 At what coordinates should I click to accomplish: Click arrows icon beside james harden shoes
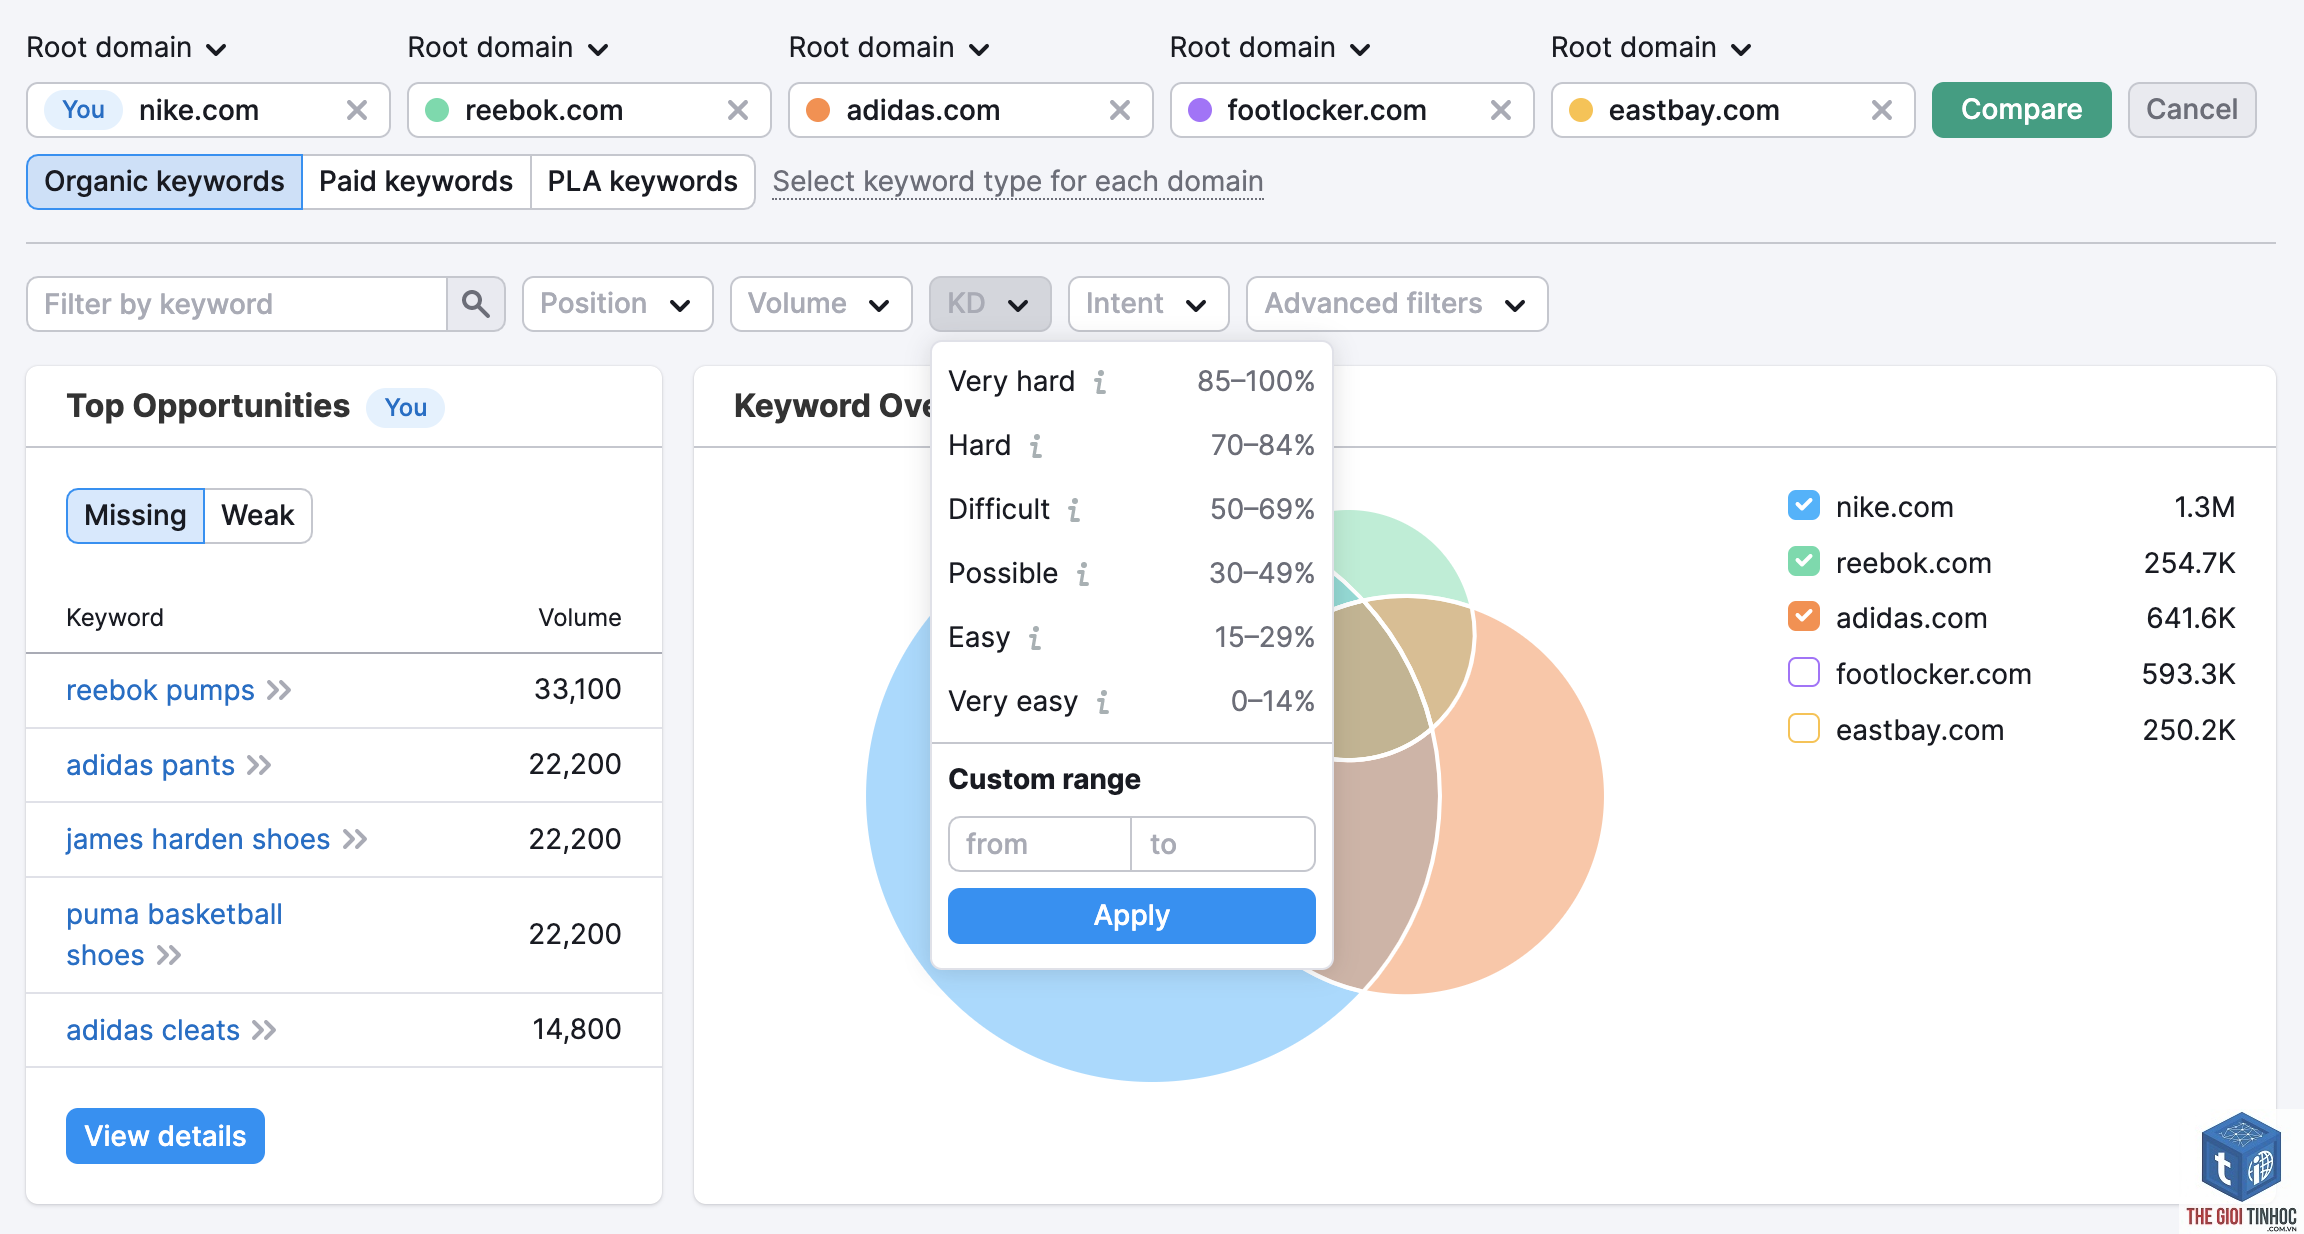point(355,839)
